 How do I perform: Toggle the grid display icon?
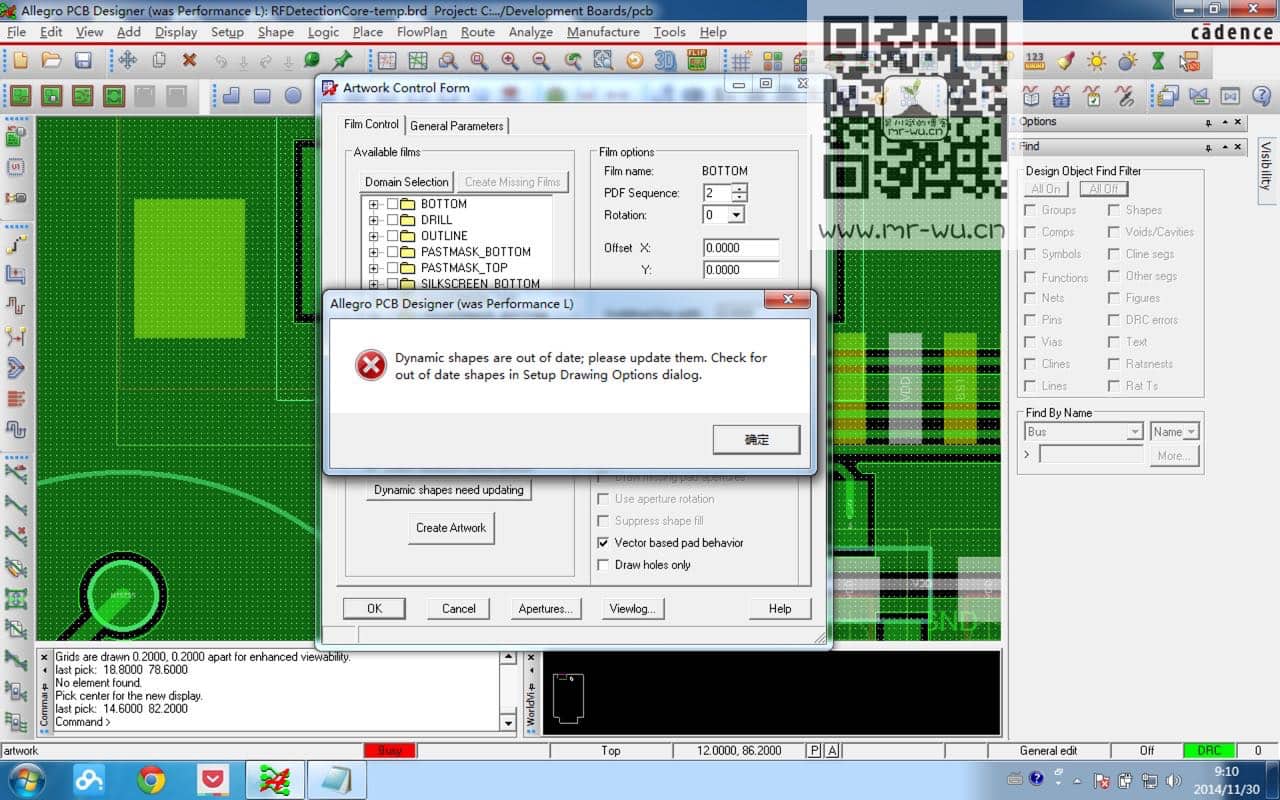tap(741, 61)
